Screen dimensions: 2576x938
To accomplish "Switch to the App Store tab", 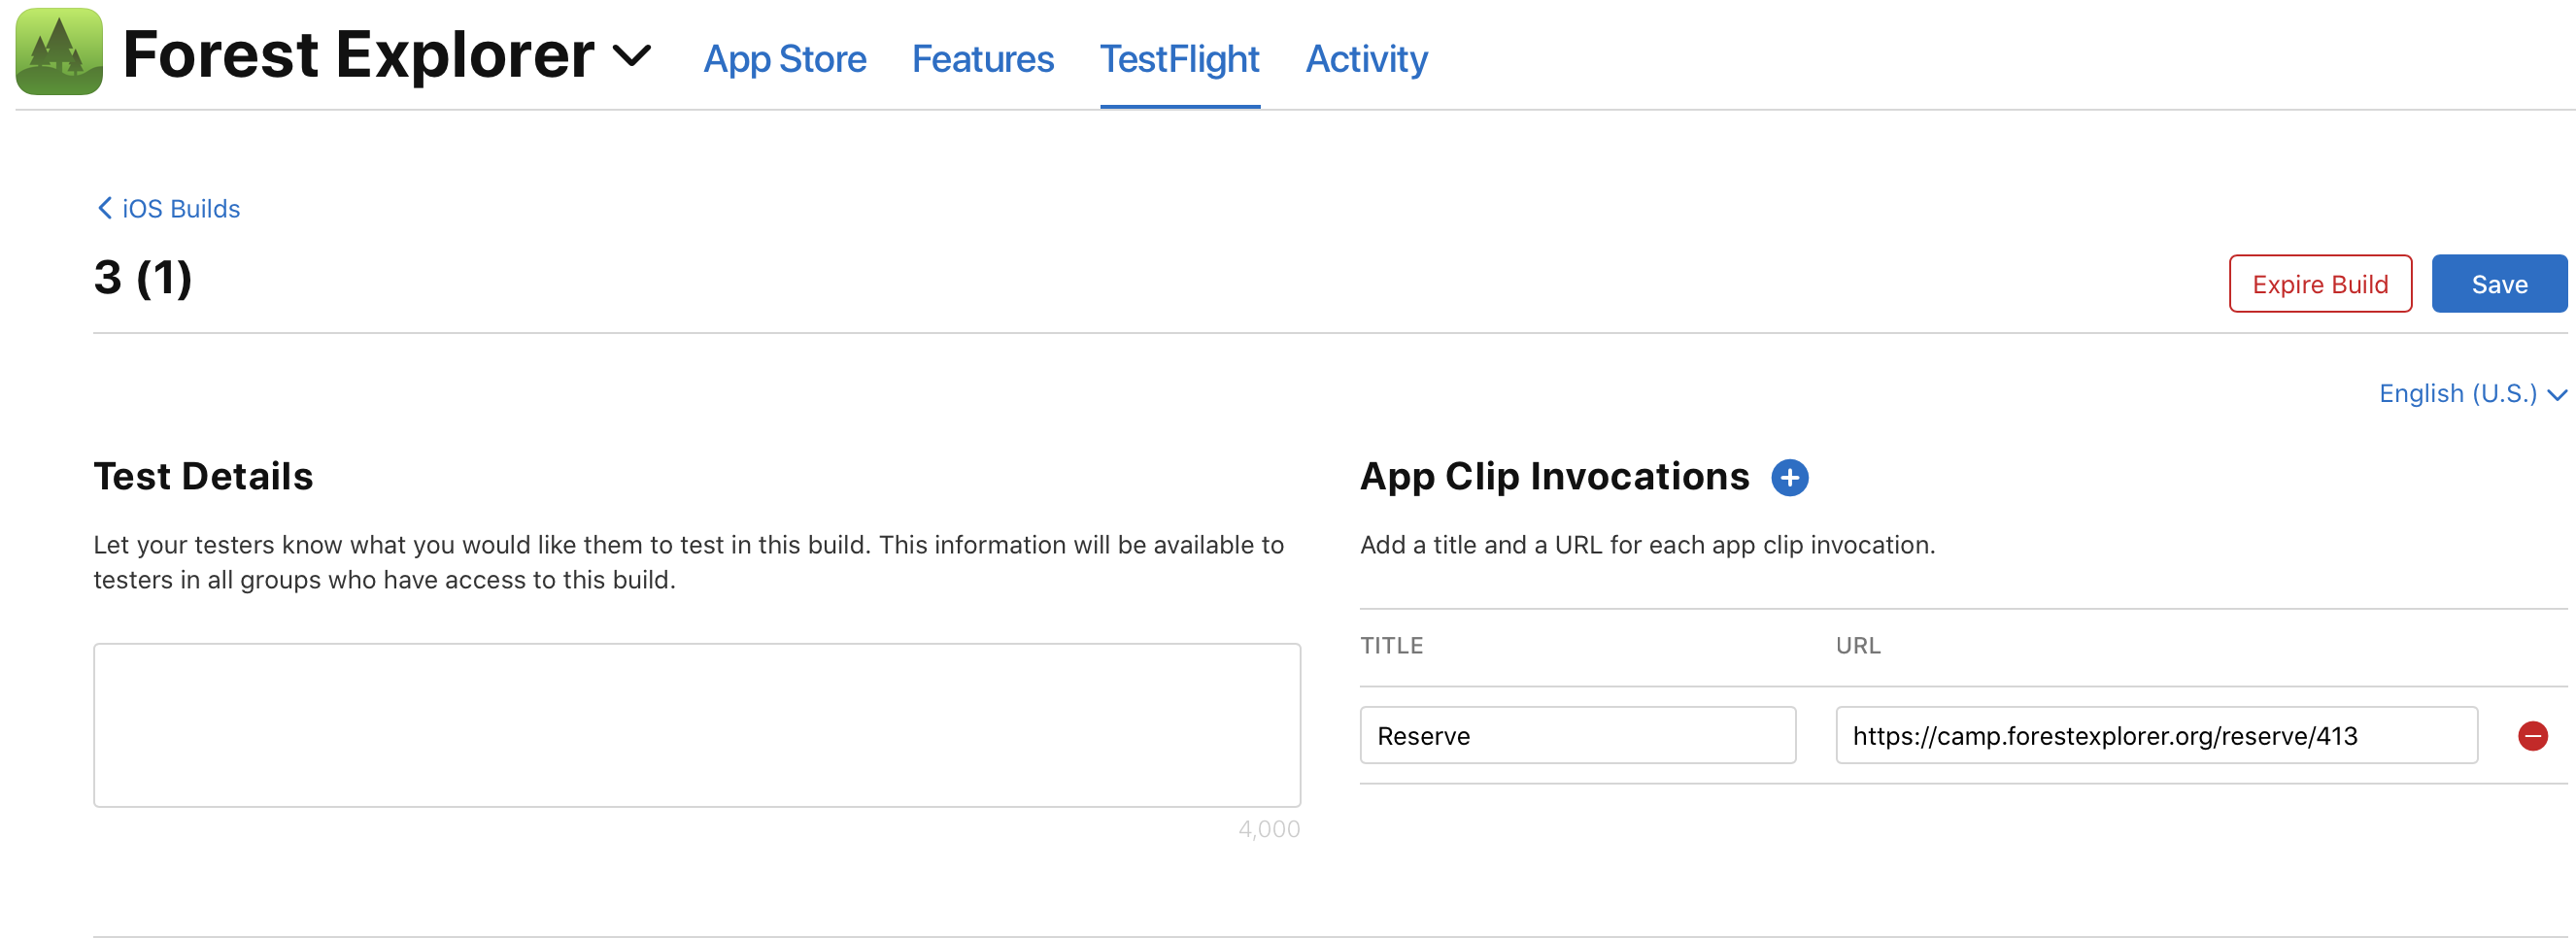I will point(785,59).
